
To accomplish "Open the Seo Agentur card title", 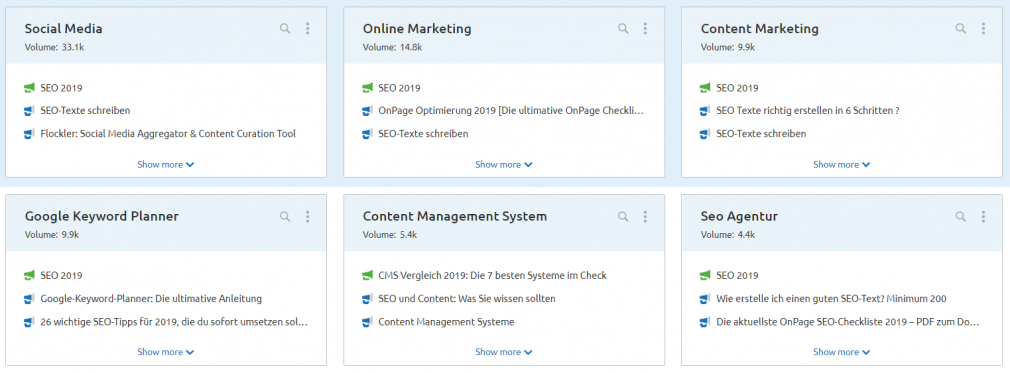I will coord(739,216).
